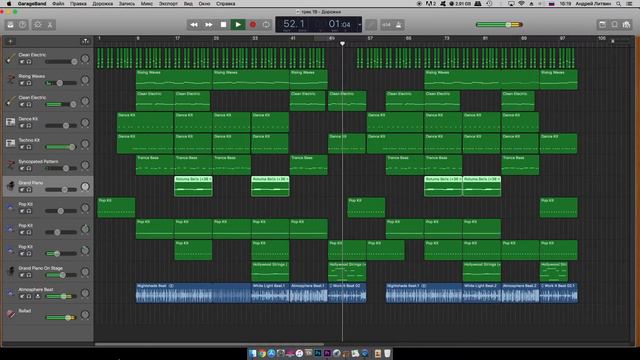
Task: Open the Справка menu
Action: (x=226, y=4)
